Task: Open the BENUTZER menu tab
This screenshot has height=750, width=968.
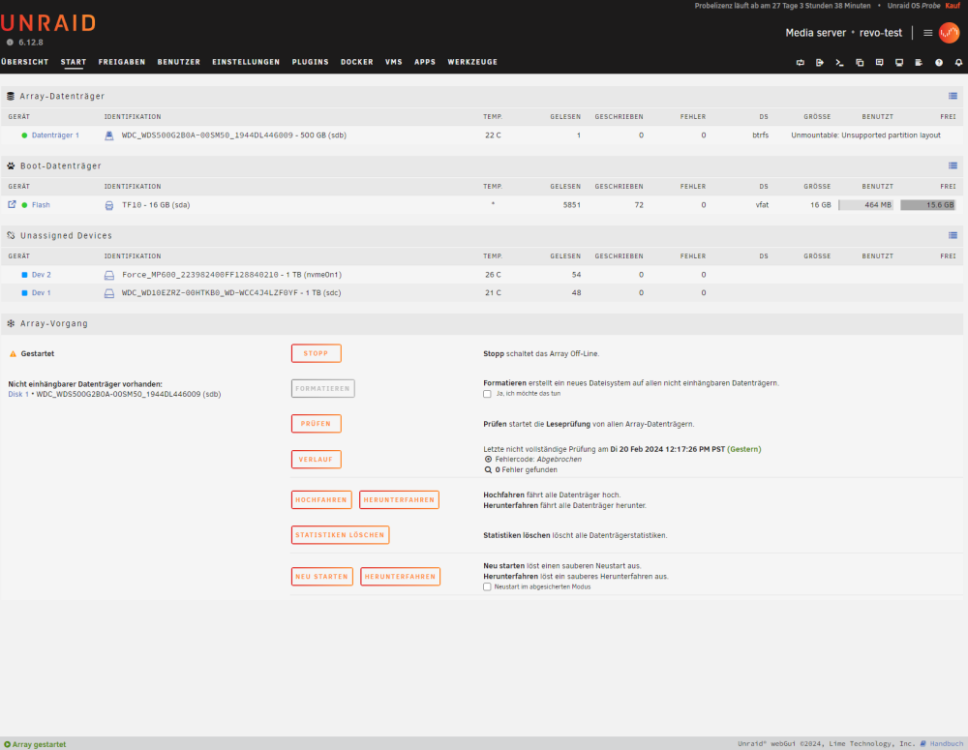Action: pos(179,62)
